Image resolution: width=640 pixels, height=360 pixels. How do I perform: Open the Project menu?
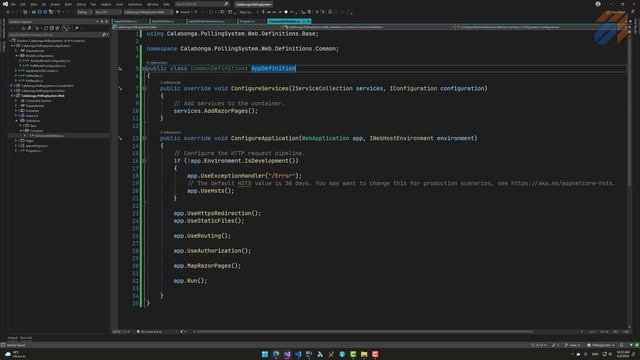pos(55,4)
